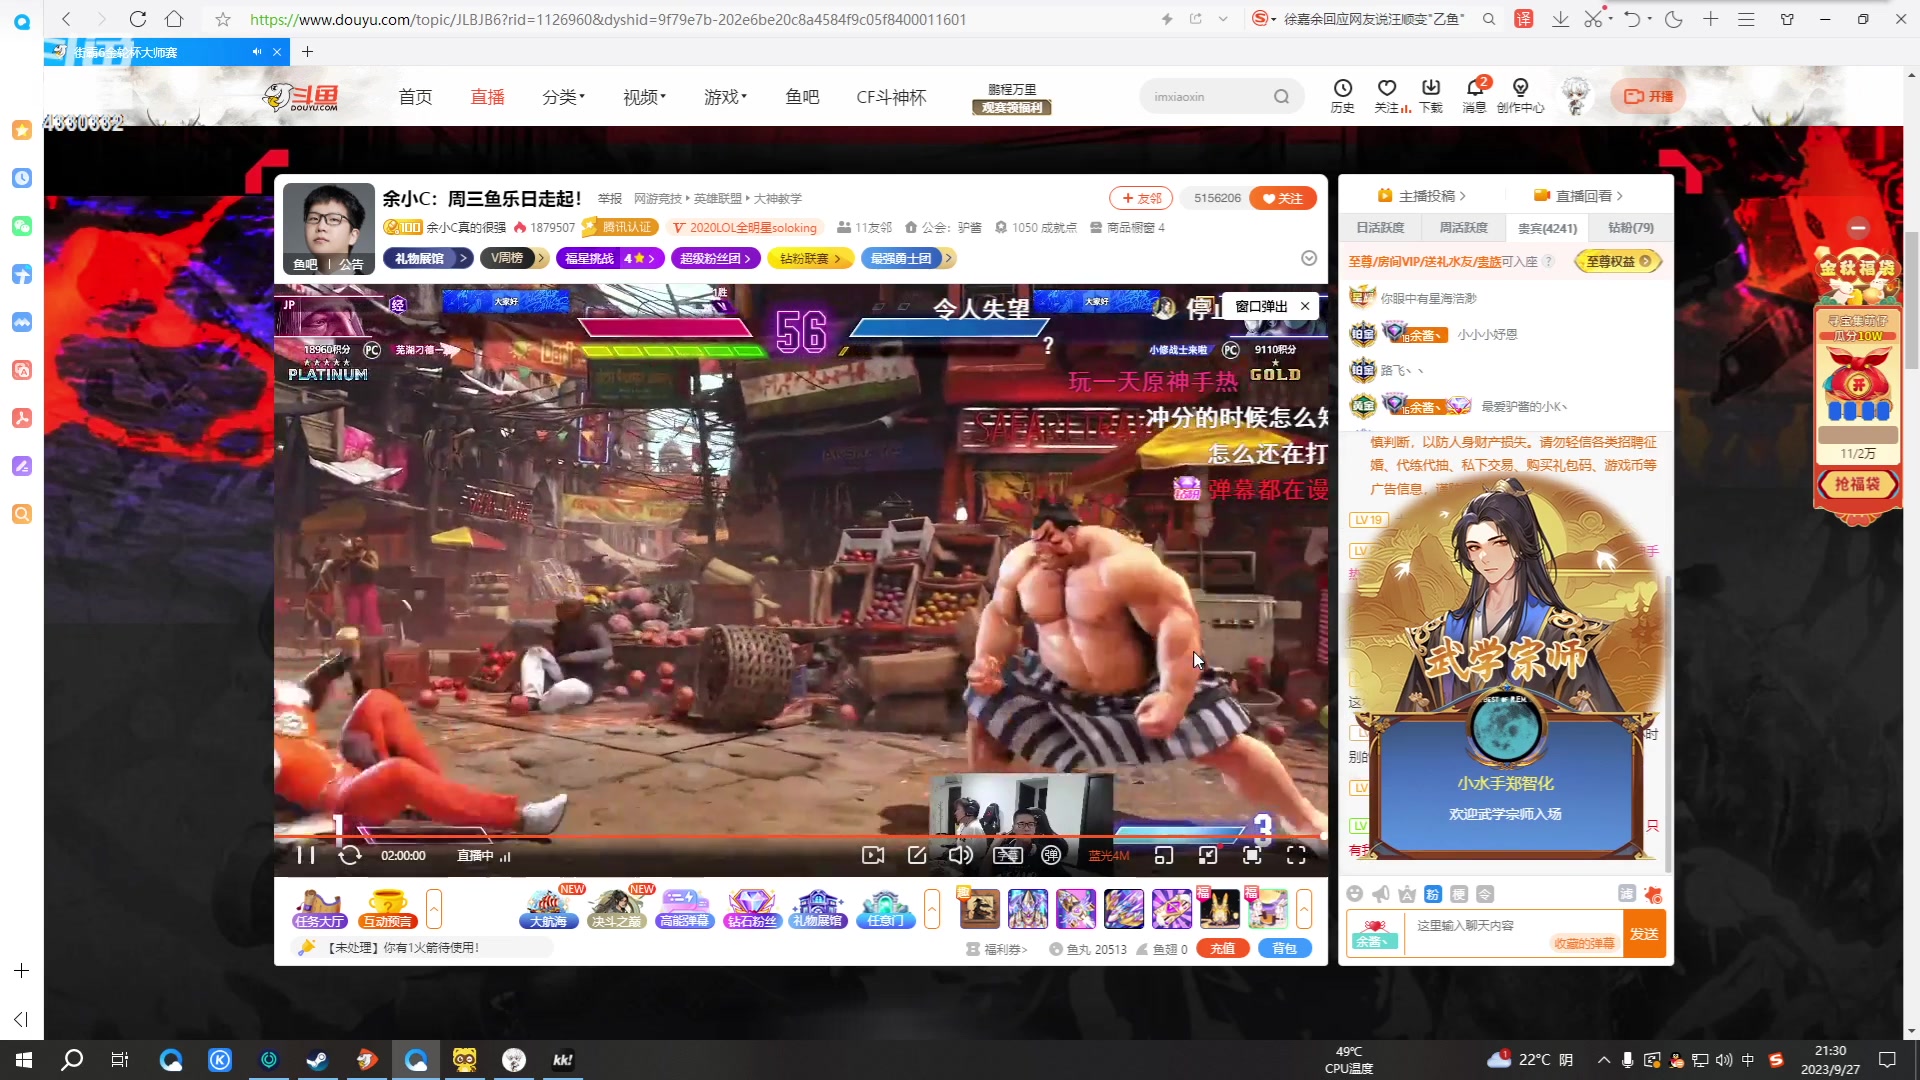Viewport: 1920px width, 1080px height.
Task: Toggle the picture-in-picture shrink icon
Action: click(1208, 855)
